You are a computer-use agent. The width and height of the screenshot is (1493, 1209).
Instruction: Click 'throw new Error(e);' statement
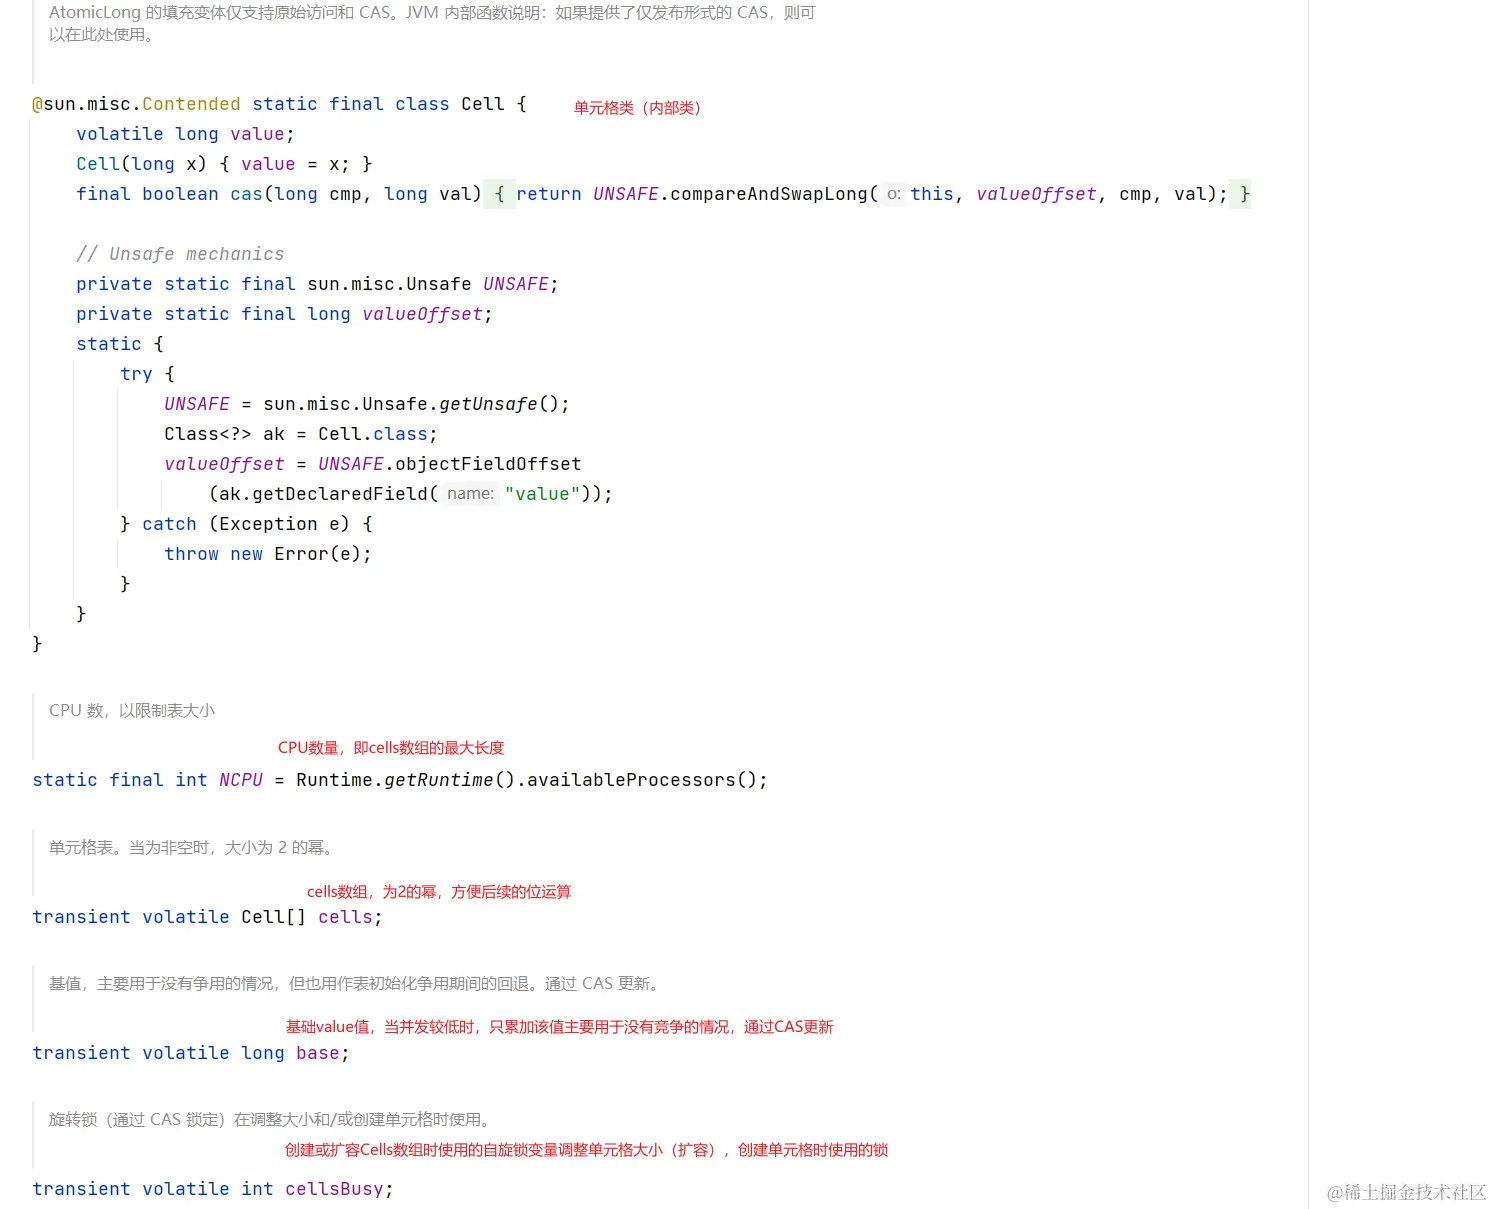pyautogui.click(x=268, y=554)
